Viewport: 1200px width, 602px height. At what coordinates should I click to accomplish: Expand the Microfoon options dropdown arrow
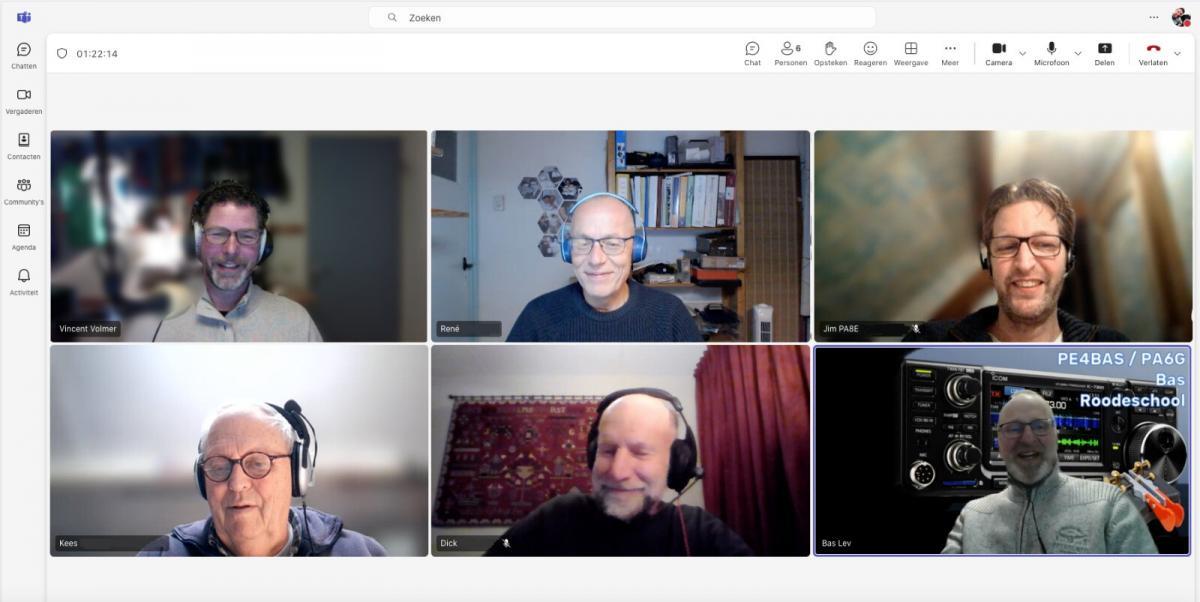point(1078,53)
